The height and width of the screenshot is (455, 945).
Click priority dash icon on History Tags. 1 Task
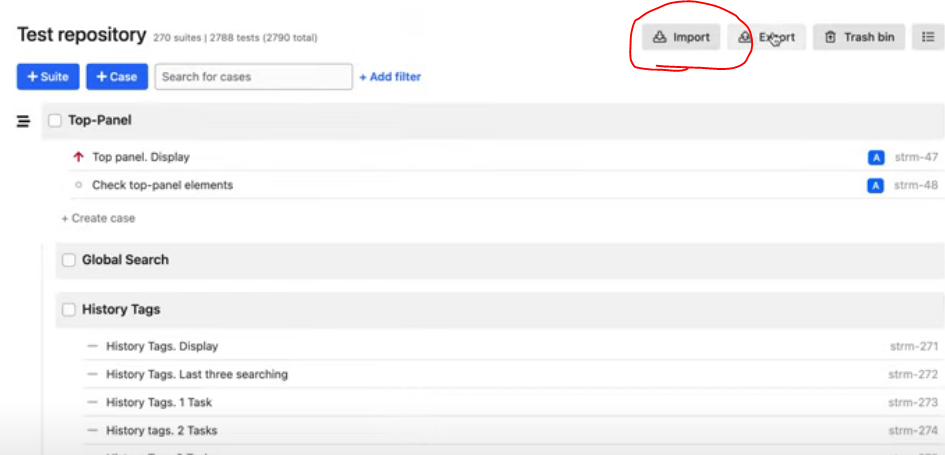coord(92,402)
